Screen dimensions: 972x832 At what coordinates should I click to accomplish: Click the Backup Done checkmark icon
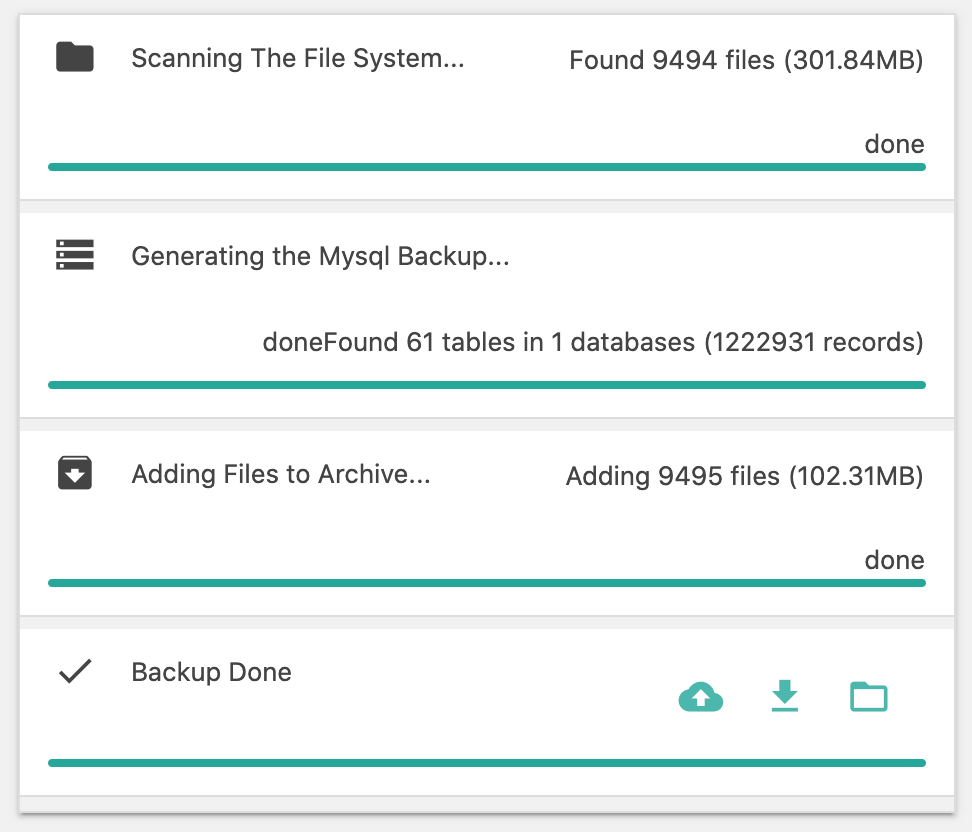tap(75, 671)
